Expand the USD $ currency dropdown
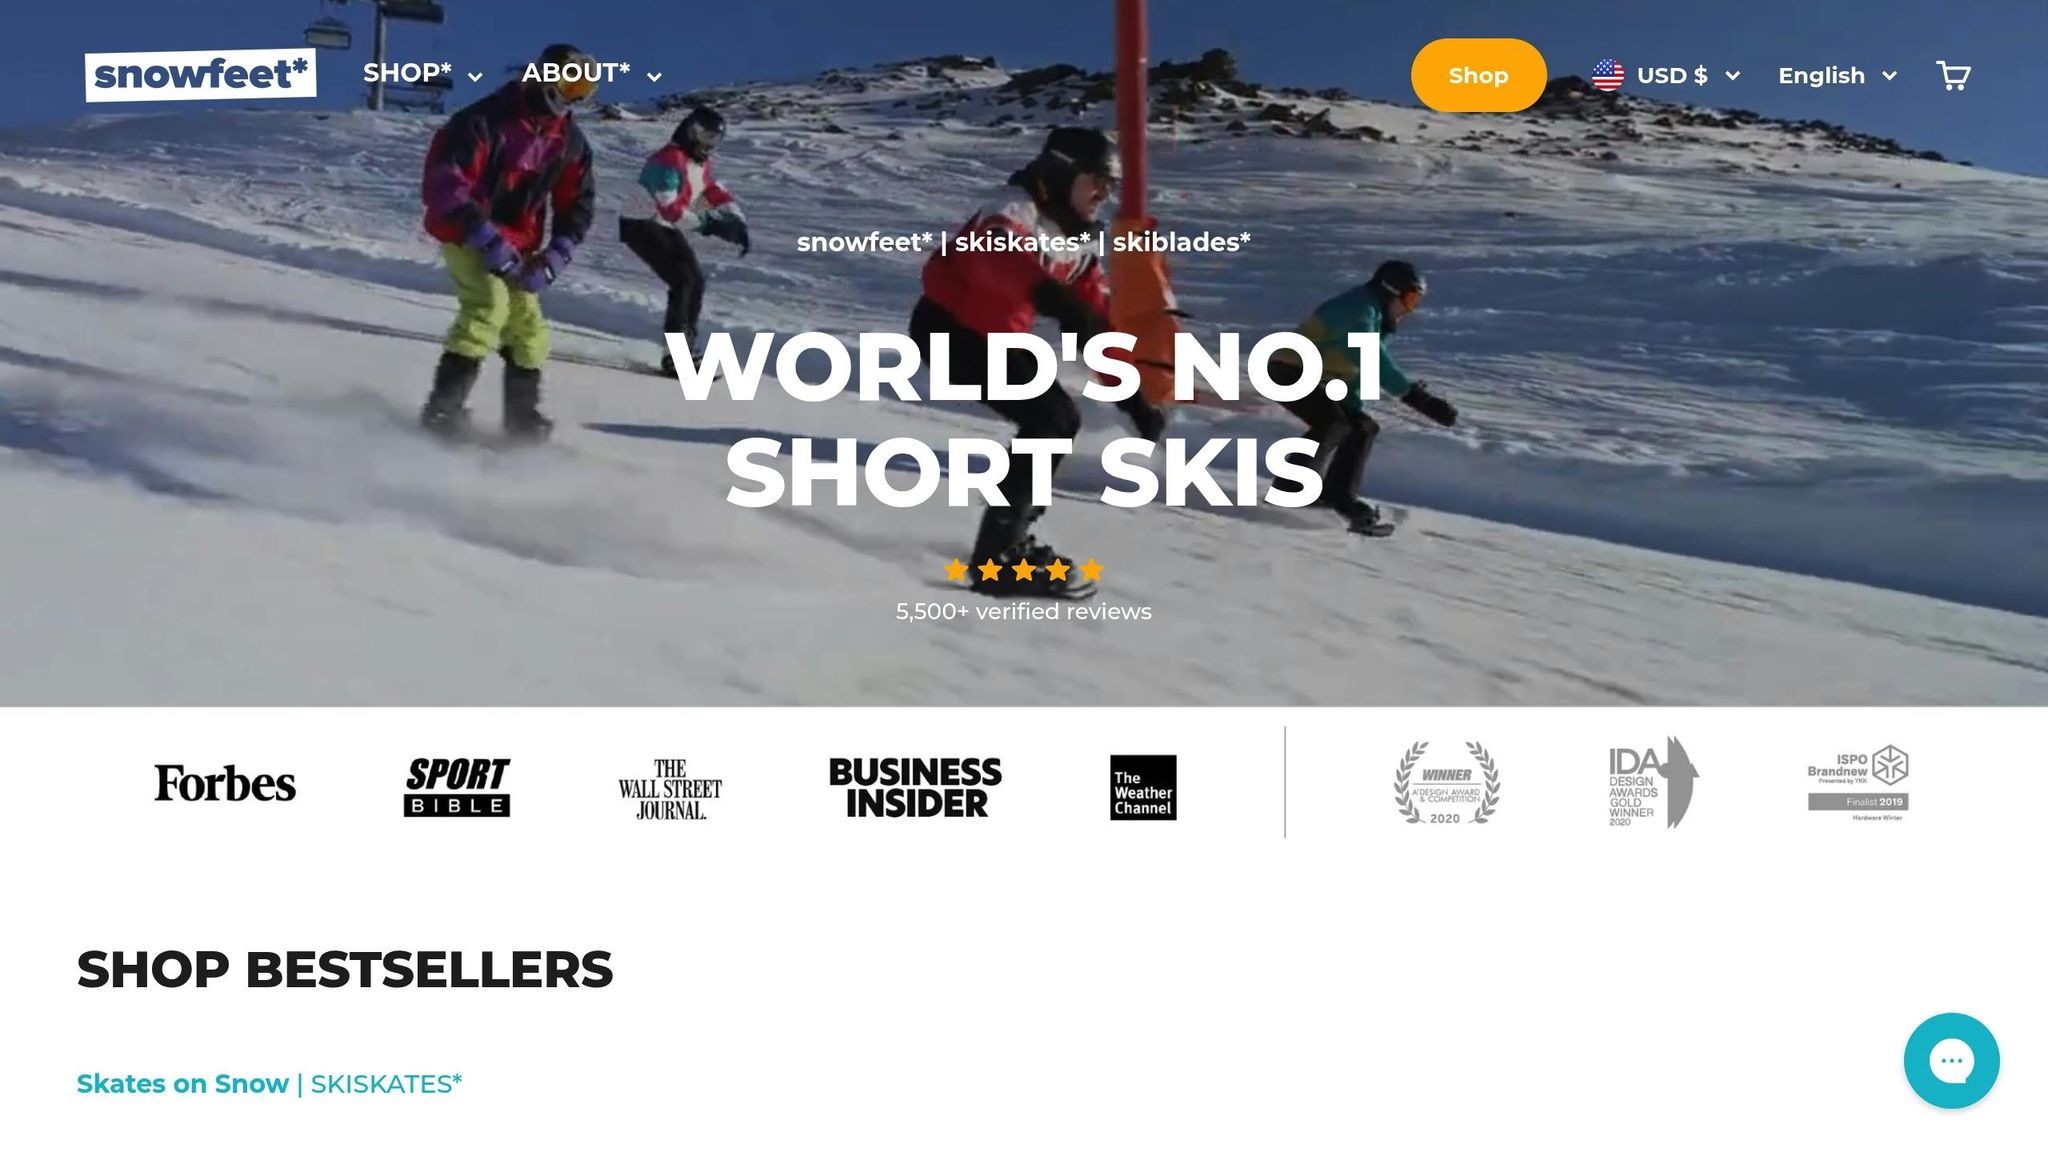This screenshot has width=2048, height=1152. point(1688,76)
